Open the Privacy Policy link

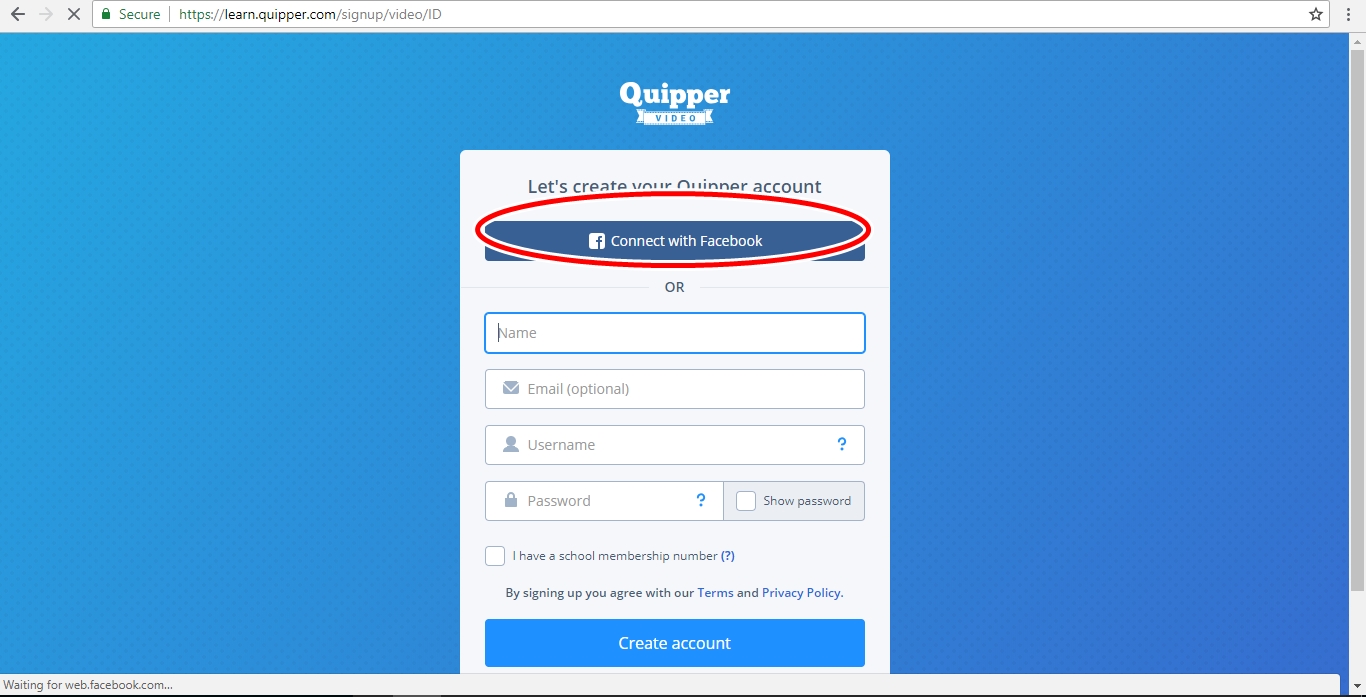[x=802, y=593]
